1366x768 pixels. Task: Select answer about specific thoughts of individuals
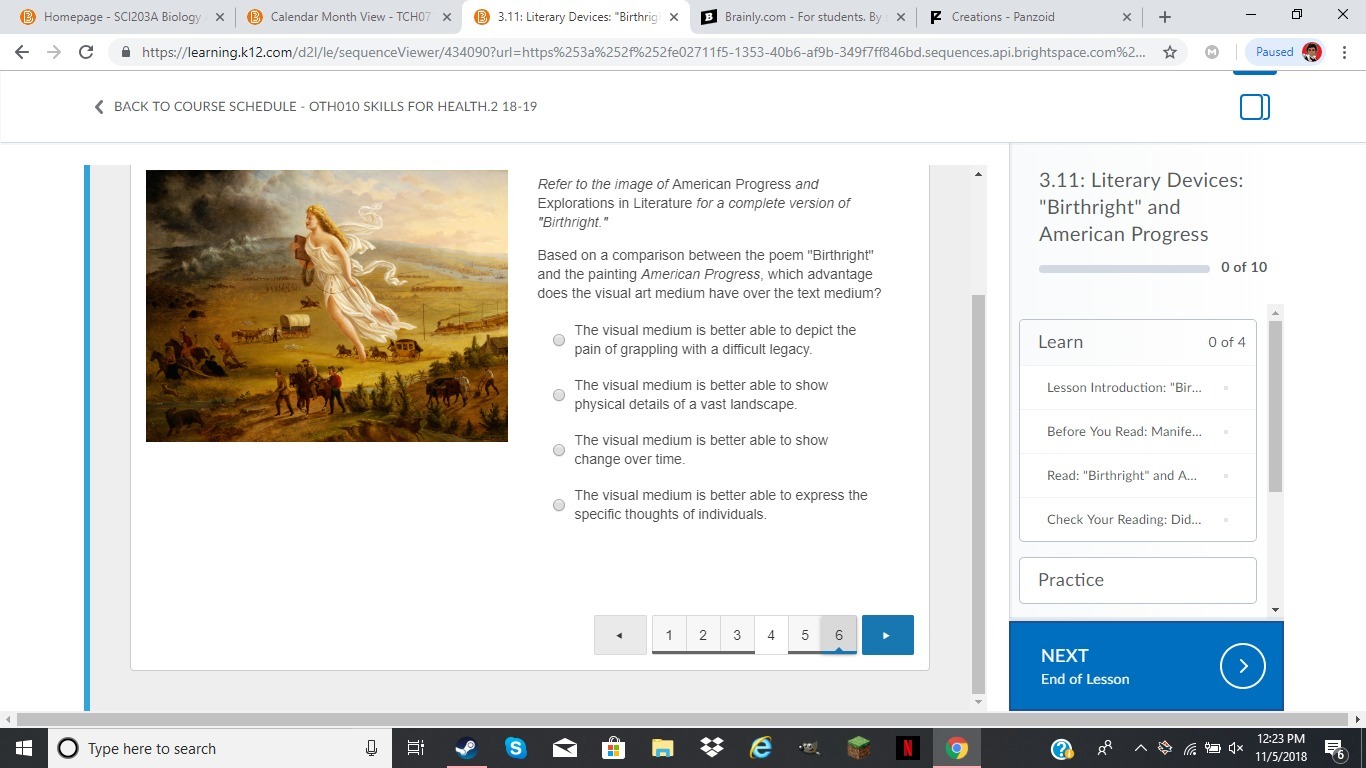tap(559, 505)
